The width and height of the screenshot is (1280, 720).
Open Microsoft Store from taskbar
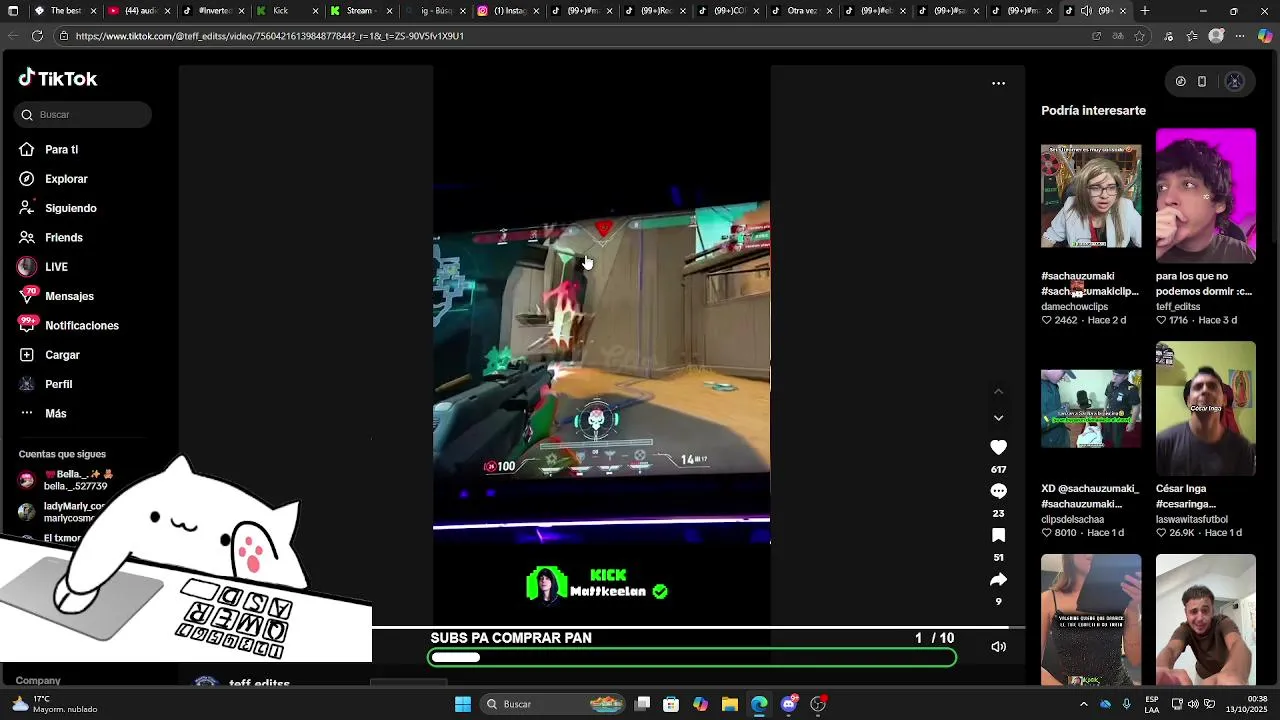click(x=672, y=704)
